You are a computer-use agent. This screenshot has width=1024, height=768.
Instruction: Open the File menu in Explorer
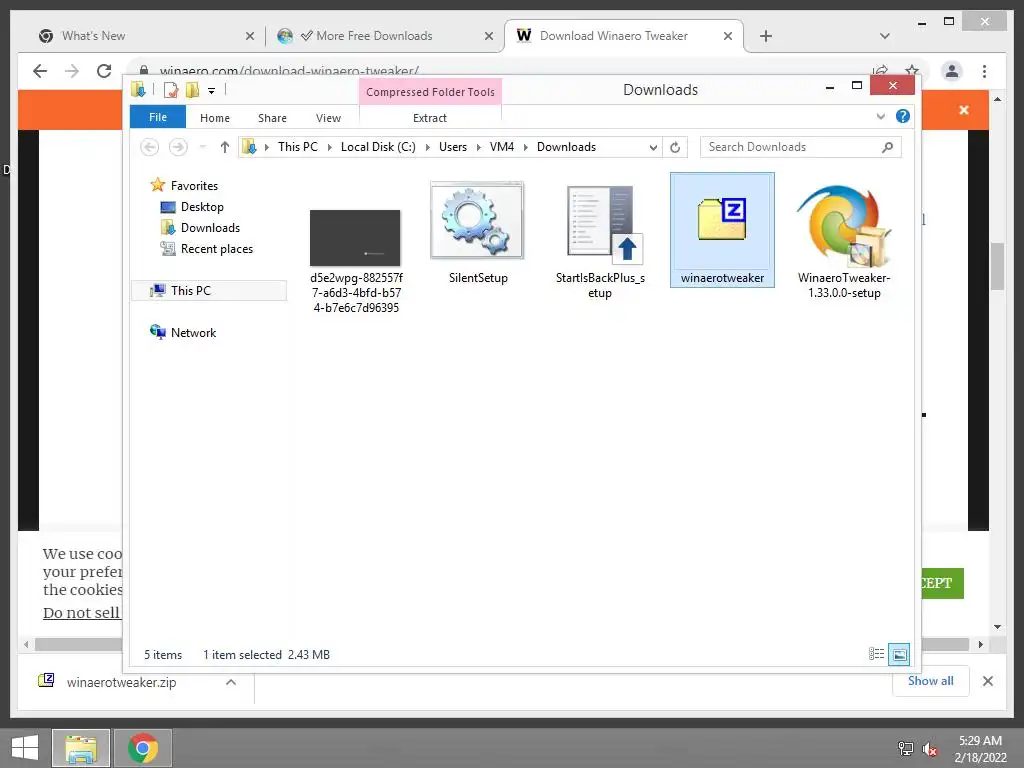click(158, 117)
